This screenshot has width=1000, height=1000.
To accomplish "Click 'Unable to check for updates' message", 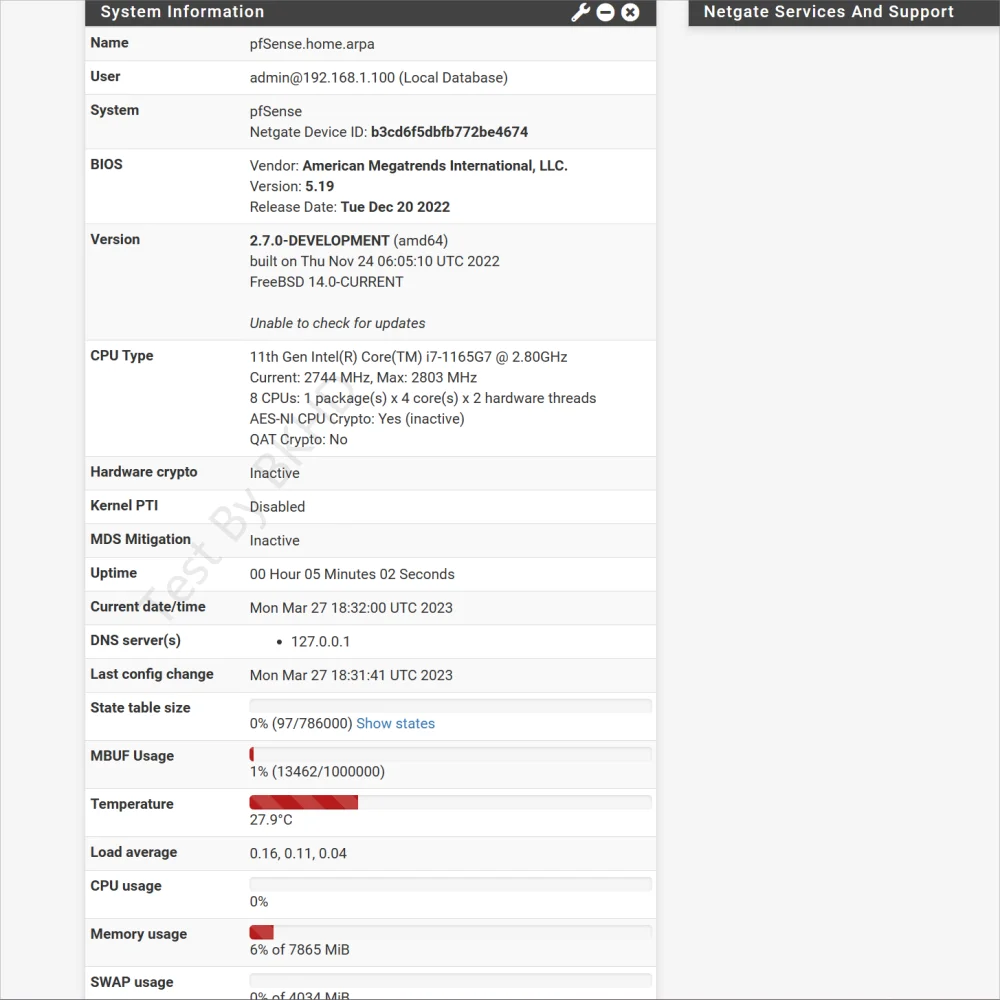I will 337,323.
